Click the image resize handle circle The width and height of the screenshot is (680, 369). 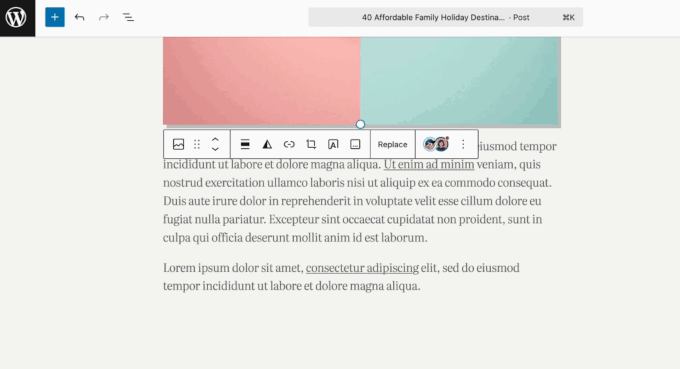tap(360, 124)
